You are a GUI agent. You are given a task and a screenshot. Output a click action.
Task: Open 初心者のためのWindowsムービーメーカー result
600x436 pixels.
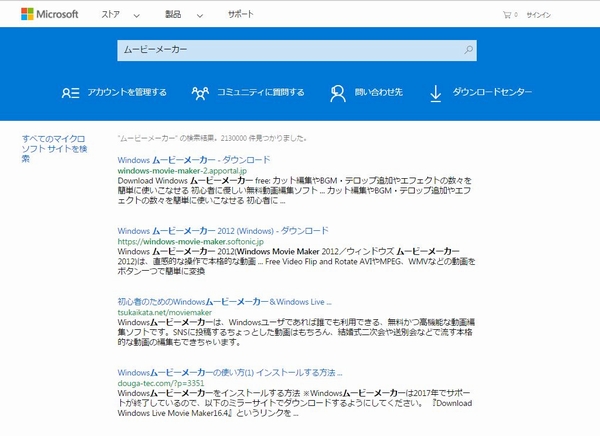224,302
